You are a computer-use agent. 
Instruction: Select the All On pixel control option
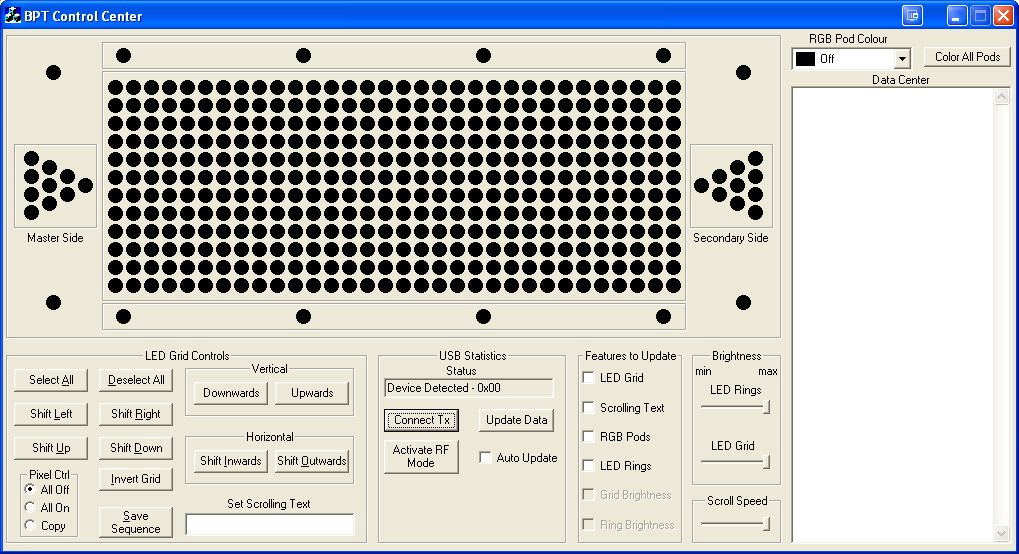tap(30, 508)
